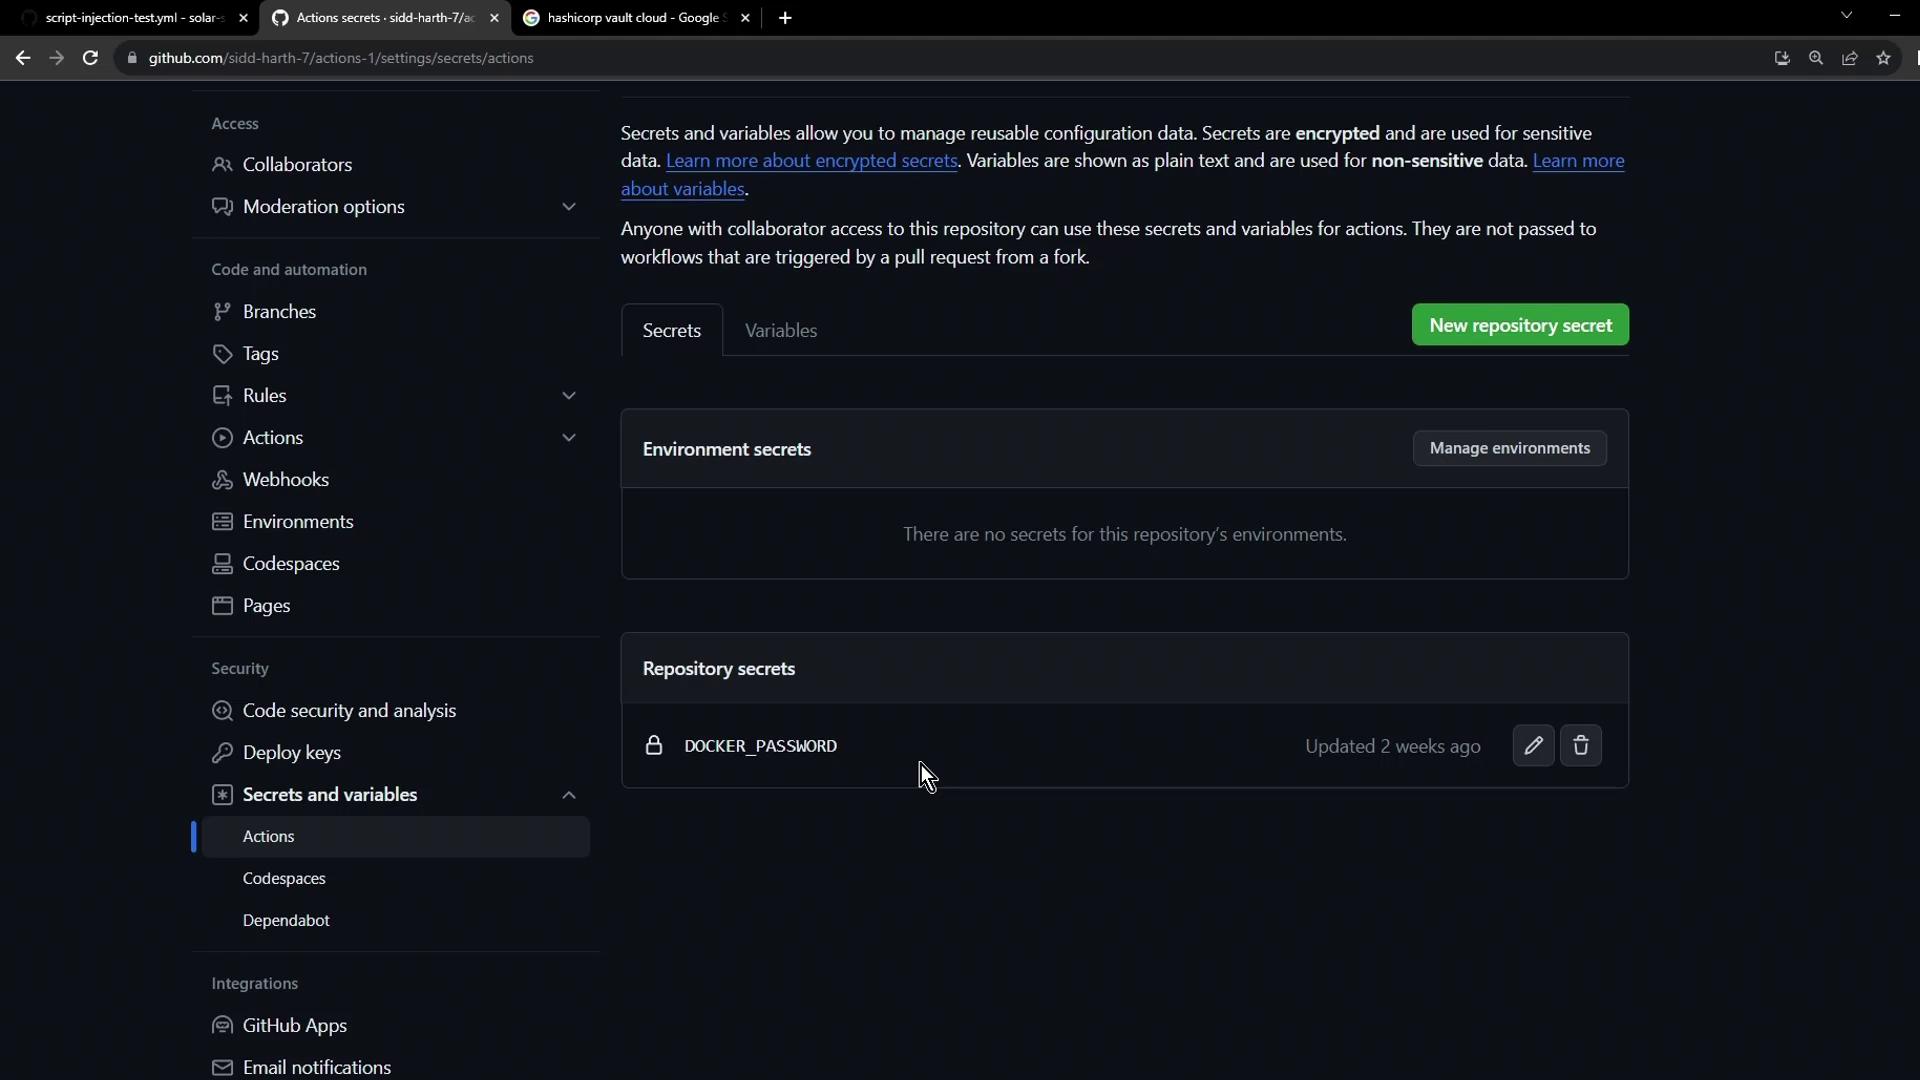Bookmark page with the star icon

point(1884,58)
